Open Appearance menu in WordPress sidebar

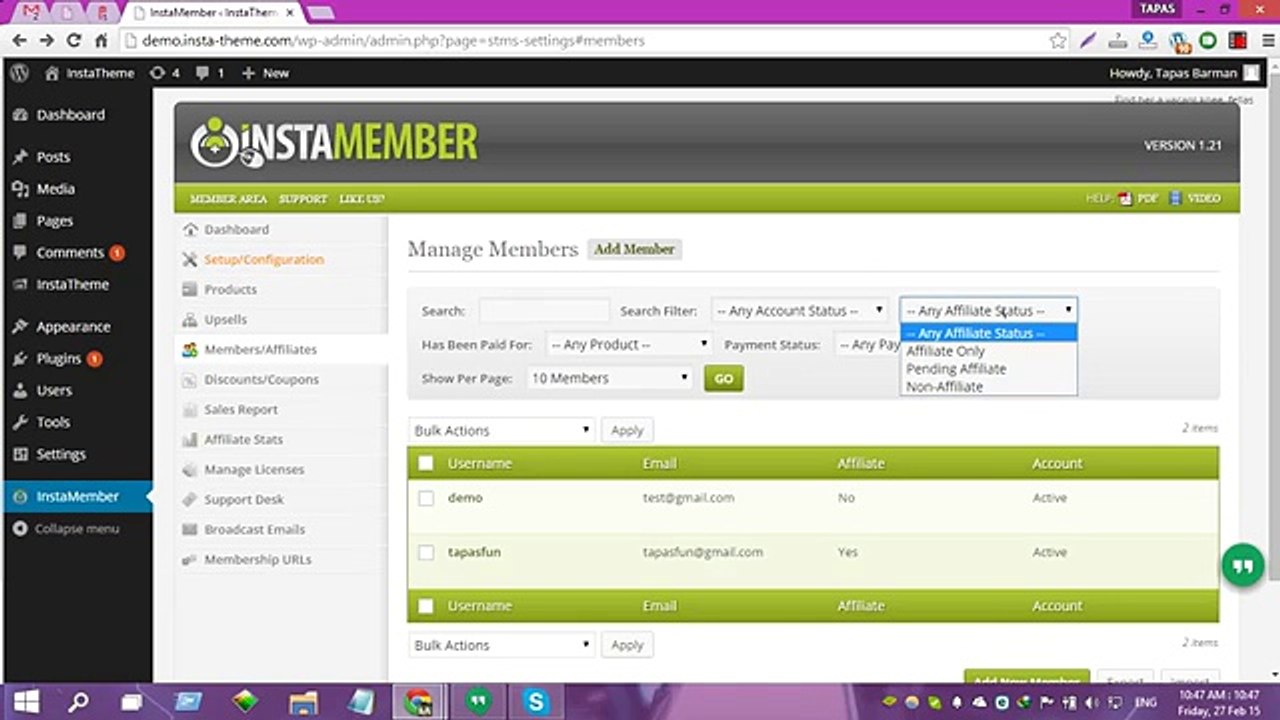73,327
